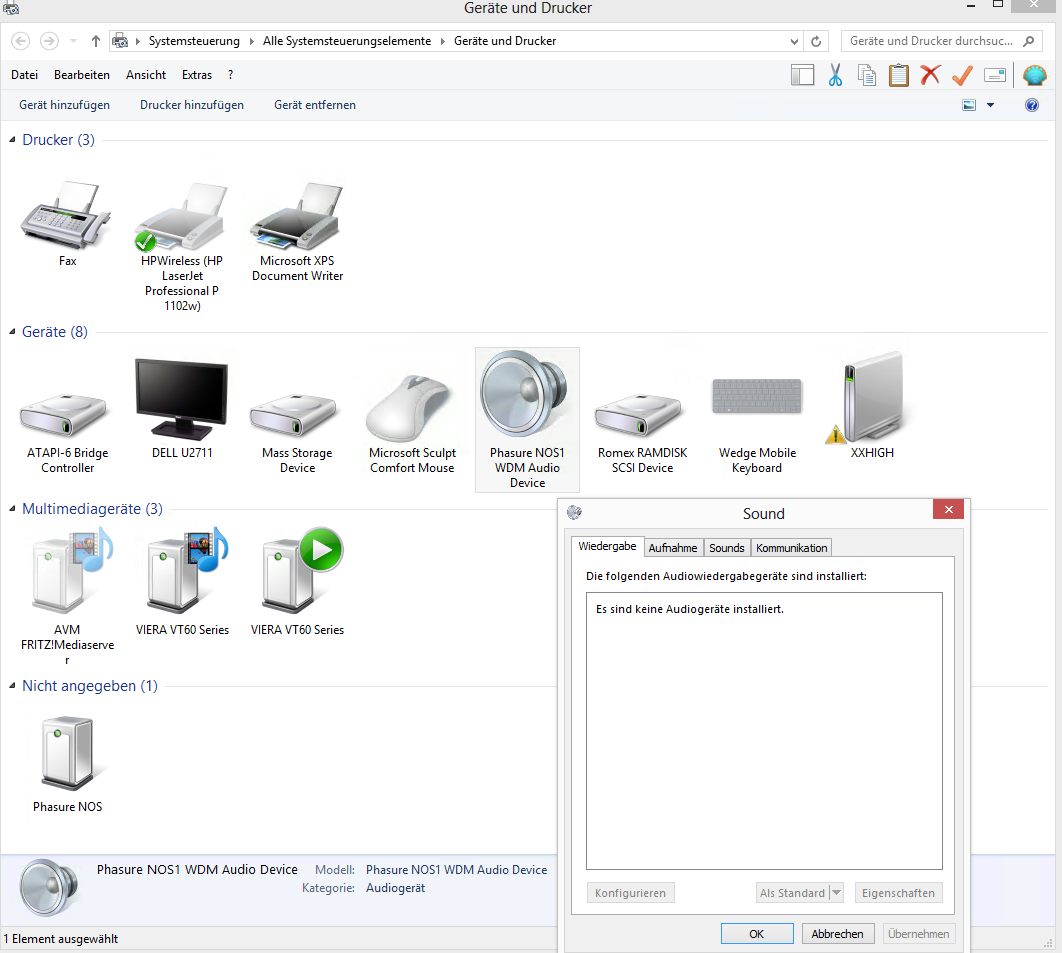Open the Als Standard dropdown arrow
1062x953 pixels.
[836, 893]
